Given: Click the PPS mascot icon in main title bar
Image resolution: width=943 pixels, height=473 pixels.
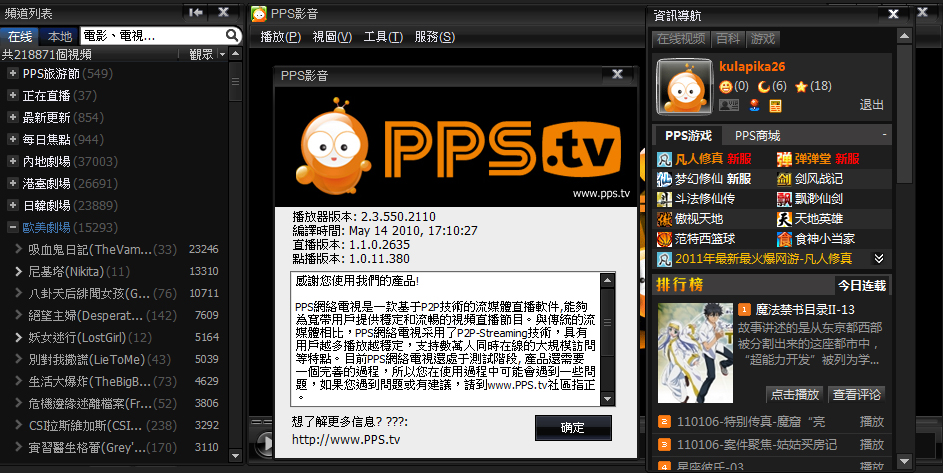Looking at the screenshot, I should click(x=259, y=13).
